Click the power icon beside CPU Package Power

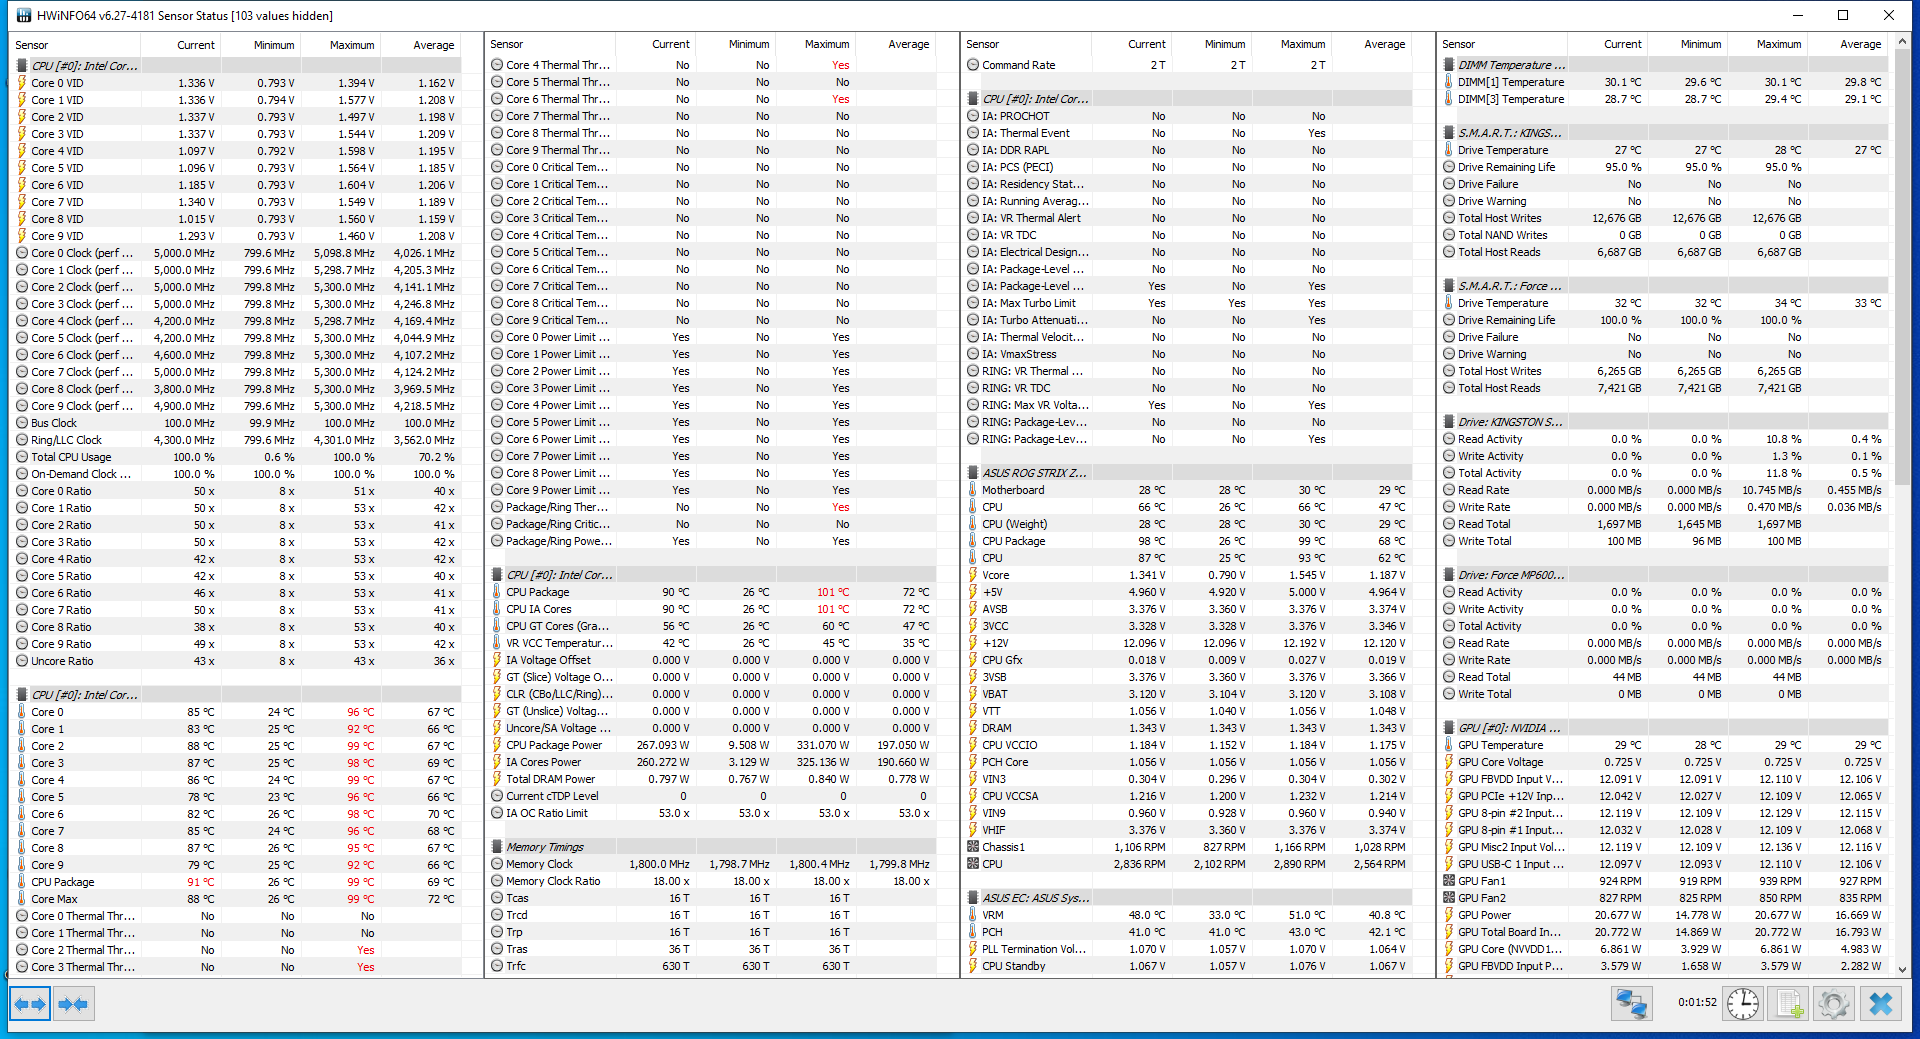[x=497, y=745]
